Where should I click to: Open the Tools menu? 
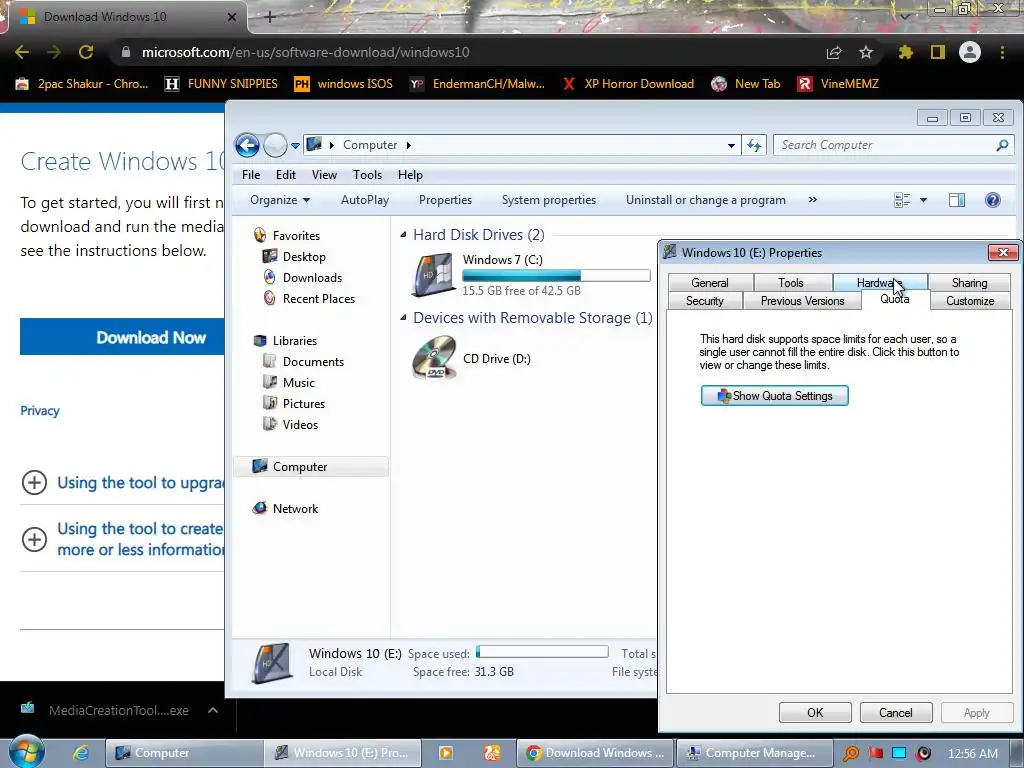367,175
